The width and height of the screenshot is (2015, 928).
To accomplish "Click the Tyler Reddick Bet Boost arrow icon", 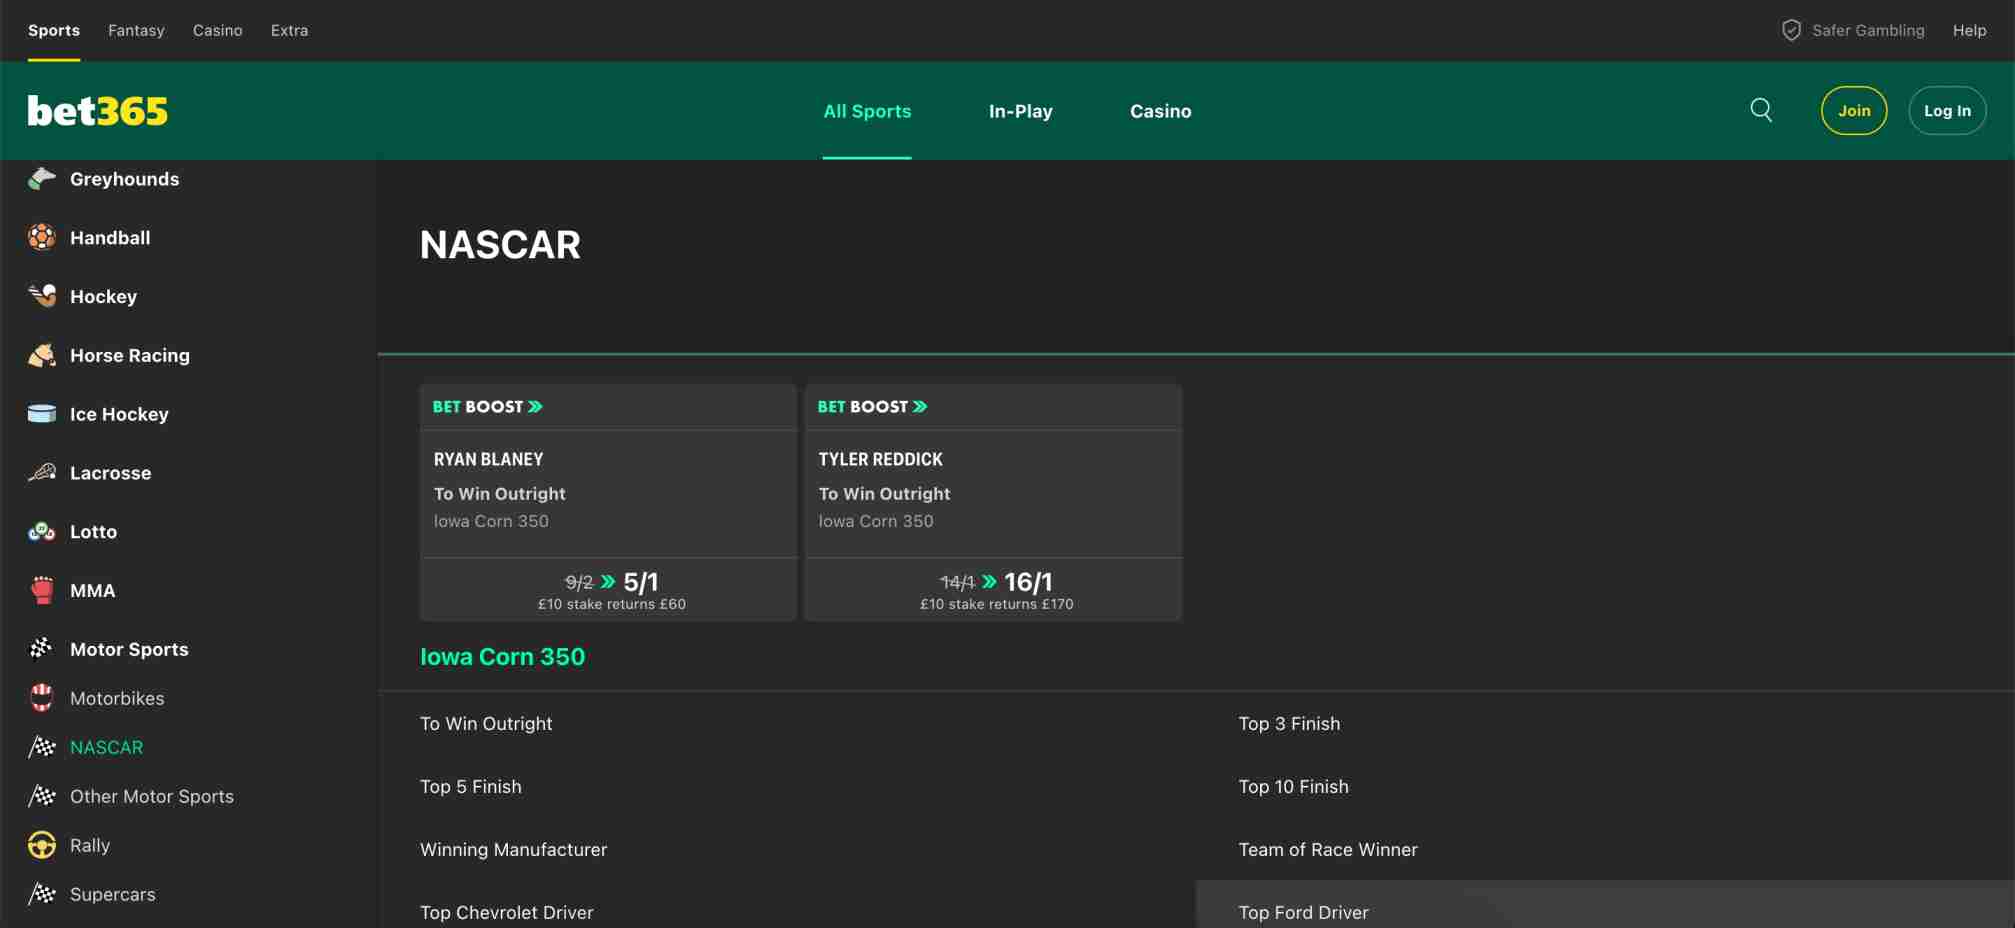I will pos(921,407).
